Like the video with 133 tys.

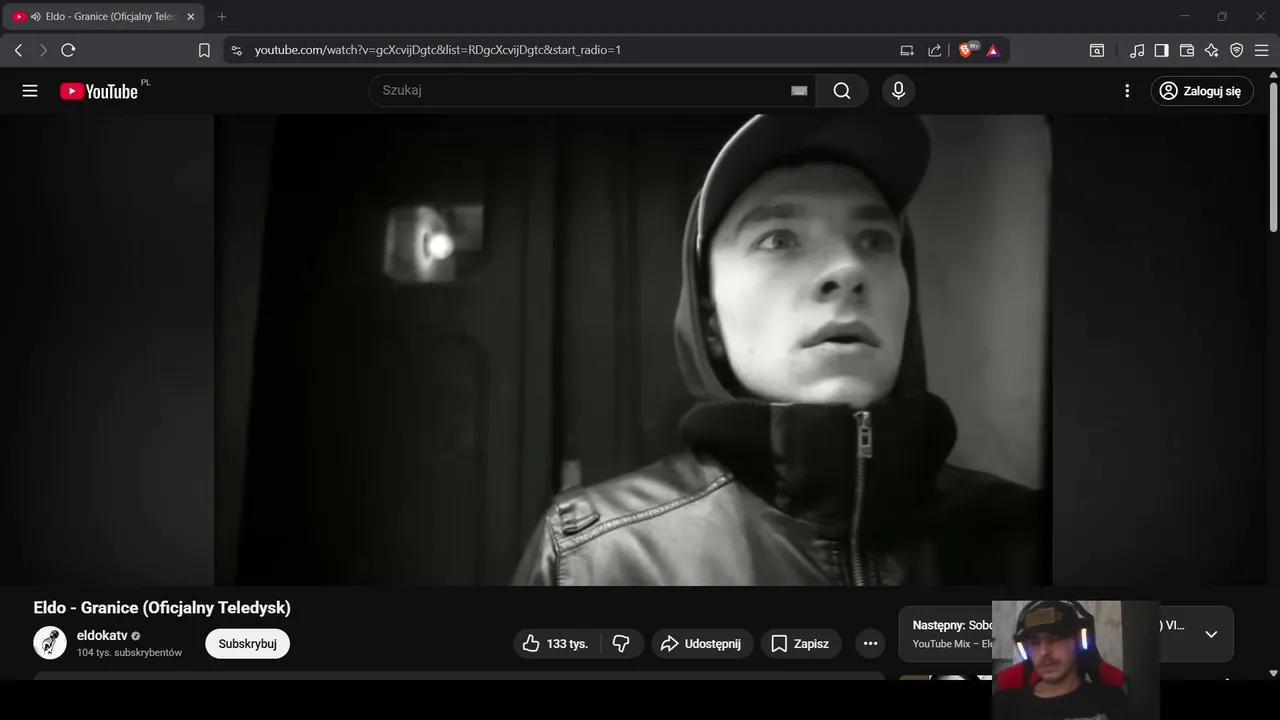click(x=556, y=644)
